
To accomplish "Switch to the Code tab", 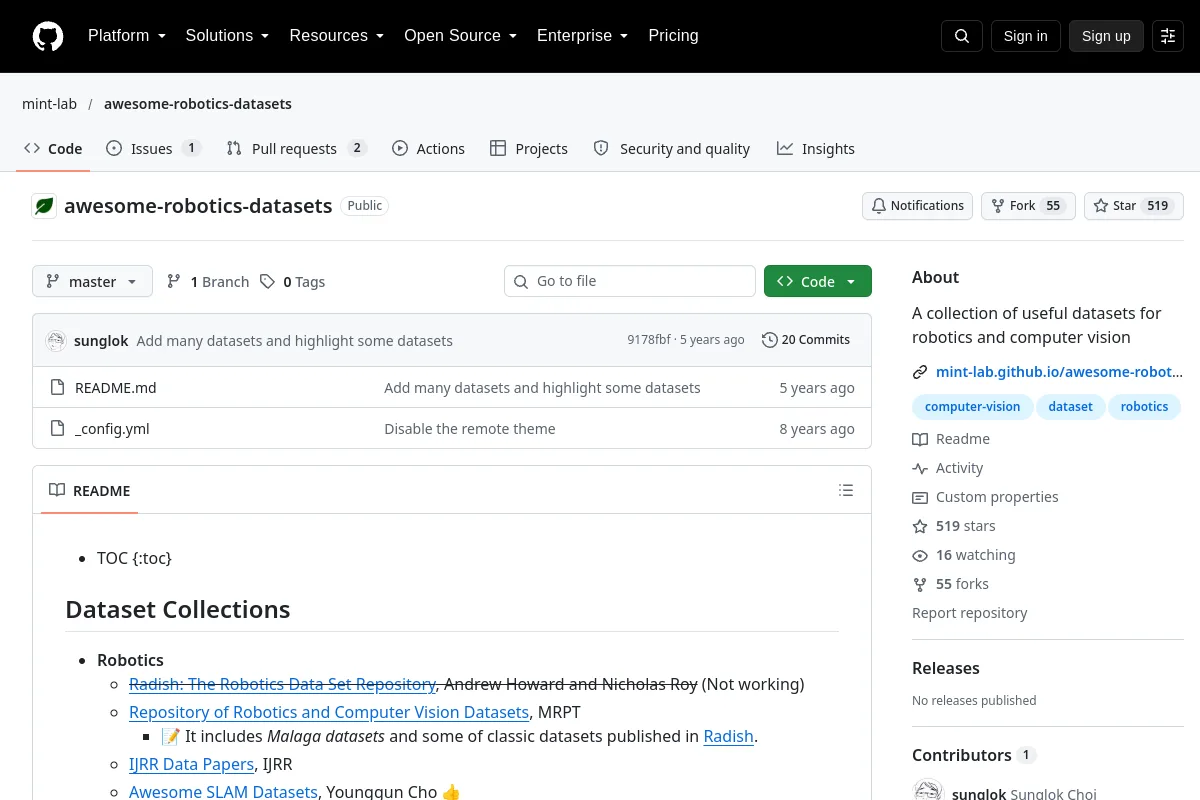I will [x=53, y=149].
